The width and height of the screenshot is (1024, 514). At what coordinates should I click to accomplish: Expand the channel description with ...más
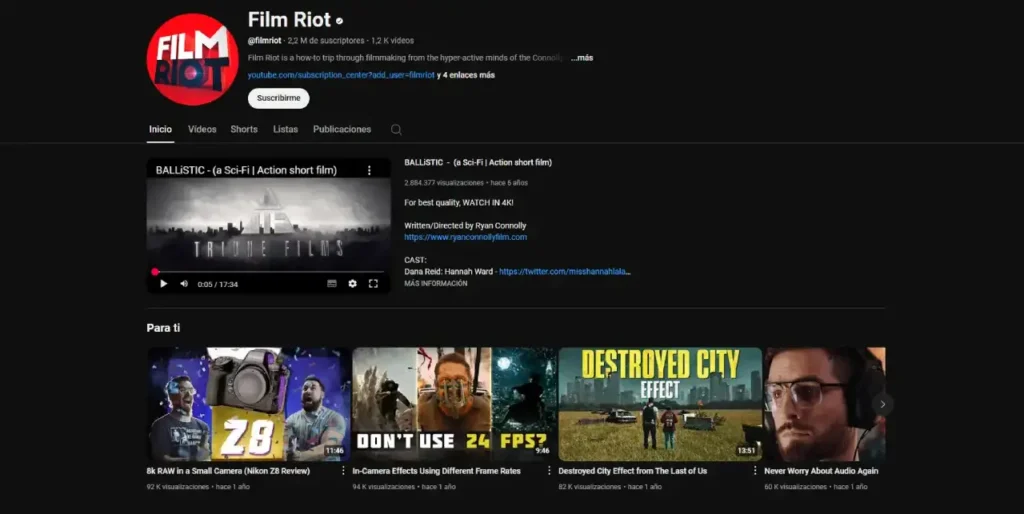582,57
